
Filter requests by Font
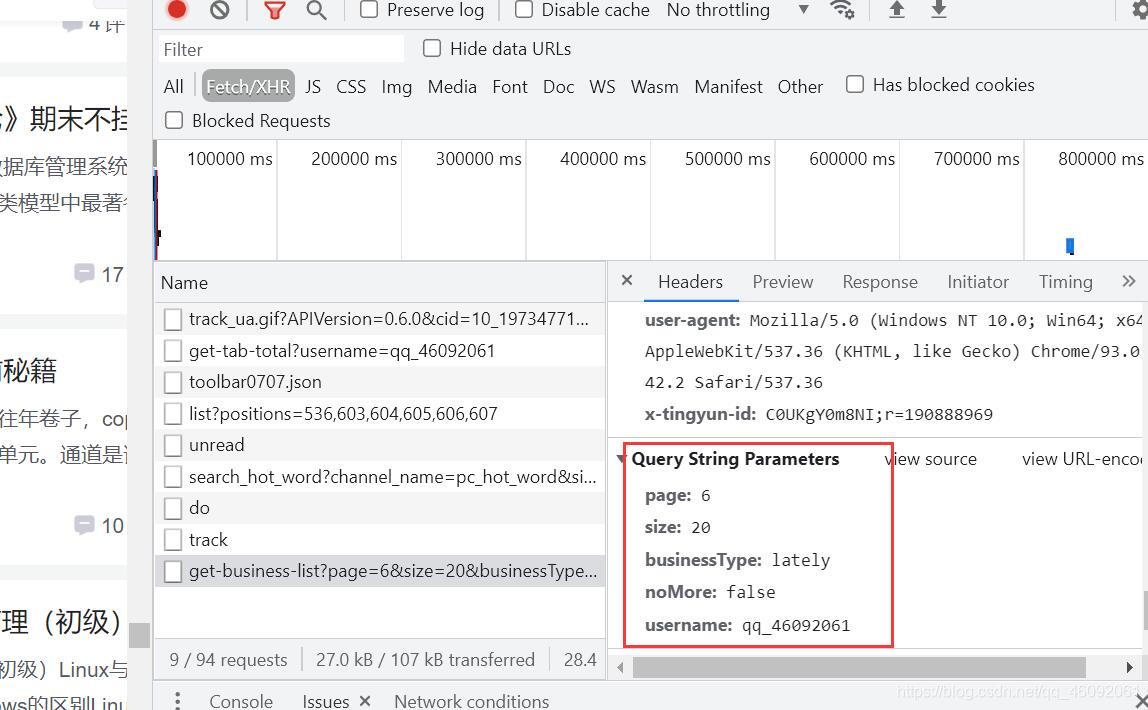click(x=510, y=86)
